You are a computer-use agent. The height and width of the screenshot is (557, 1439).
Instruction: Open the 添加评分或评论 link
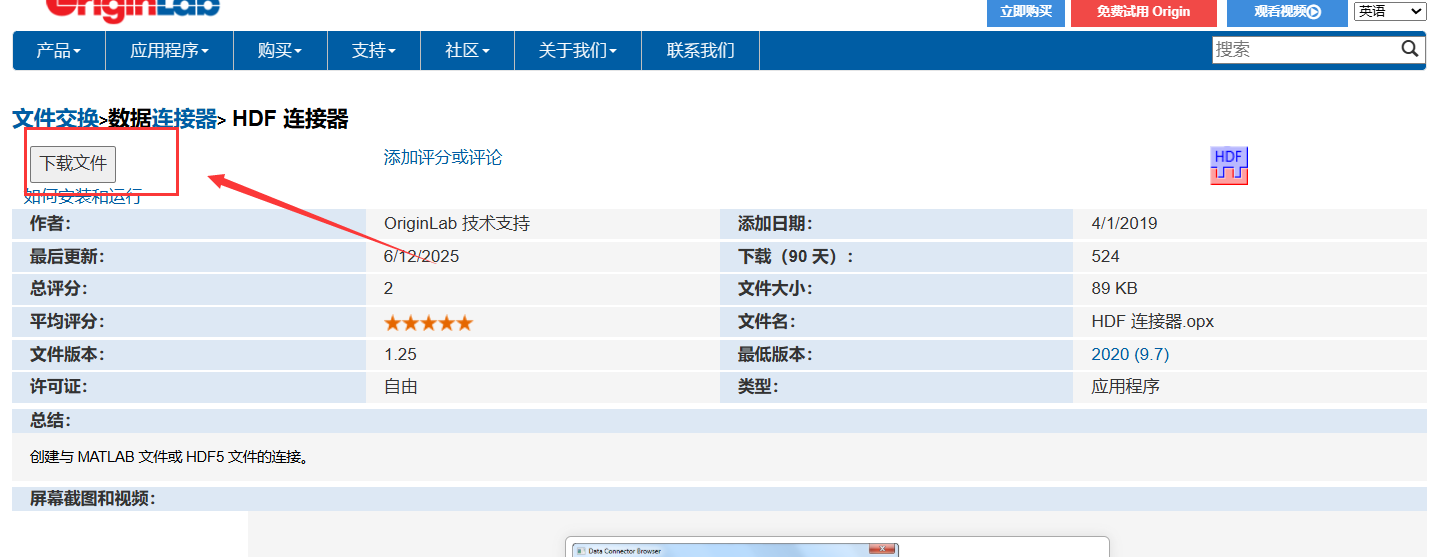click(x=443, y=158)
